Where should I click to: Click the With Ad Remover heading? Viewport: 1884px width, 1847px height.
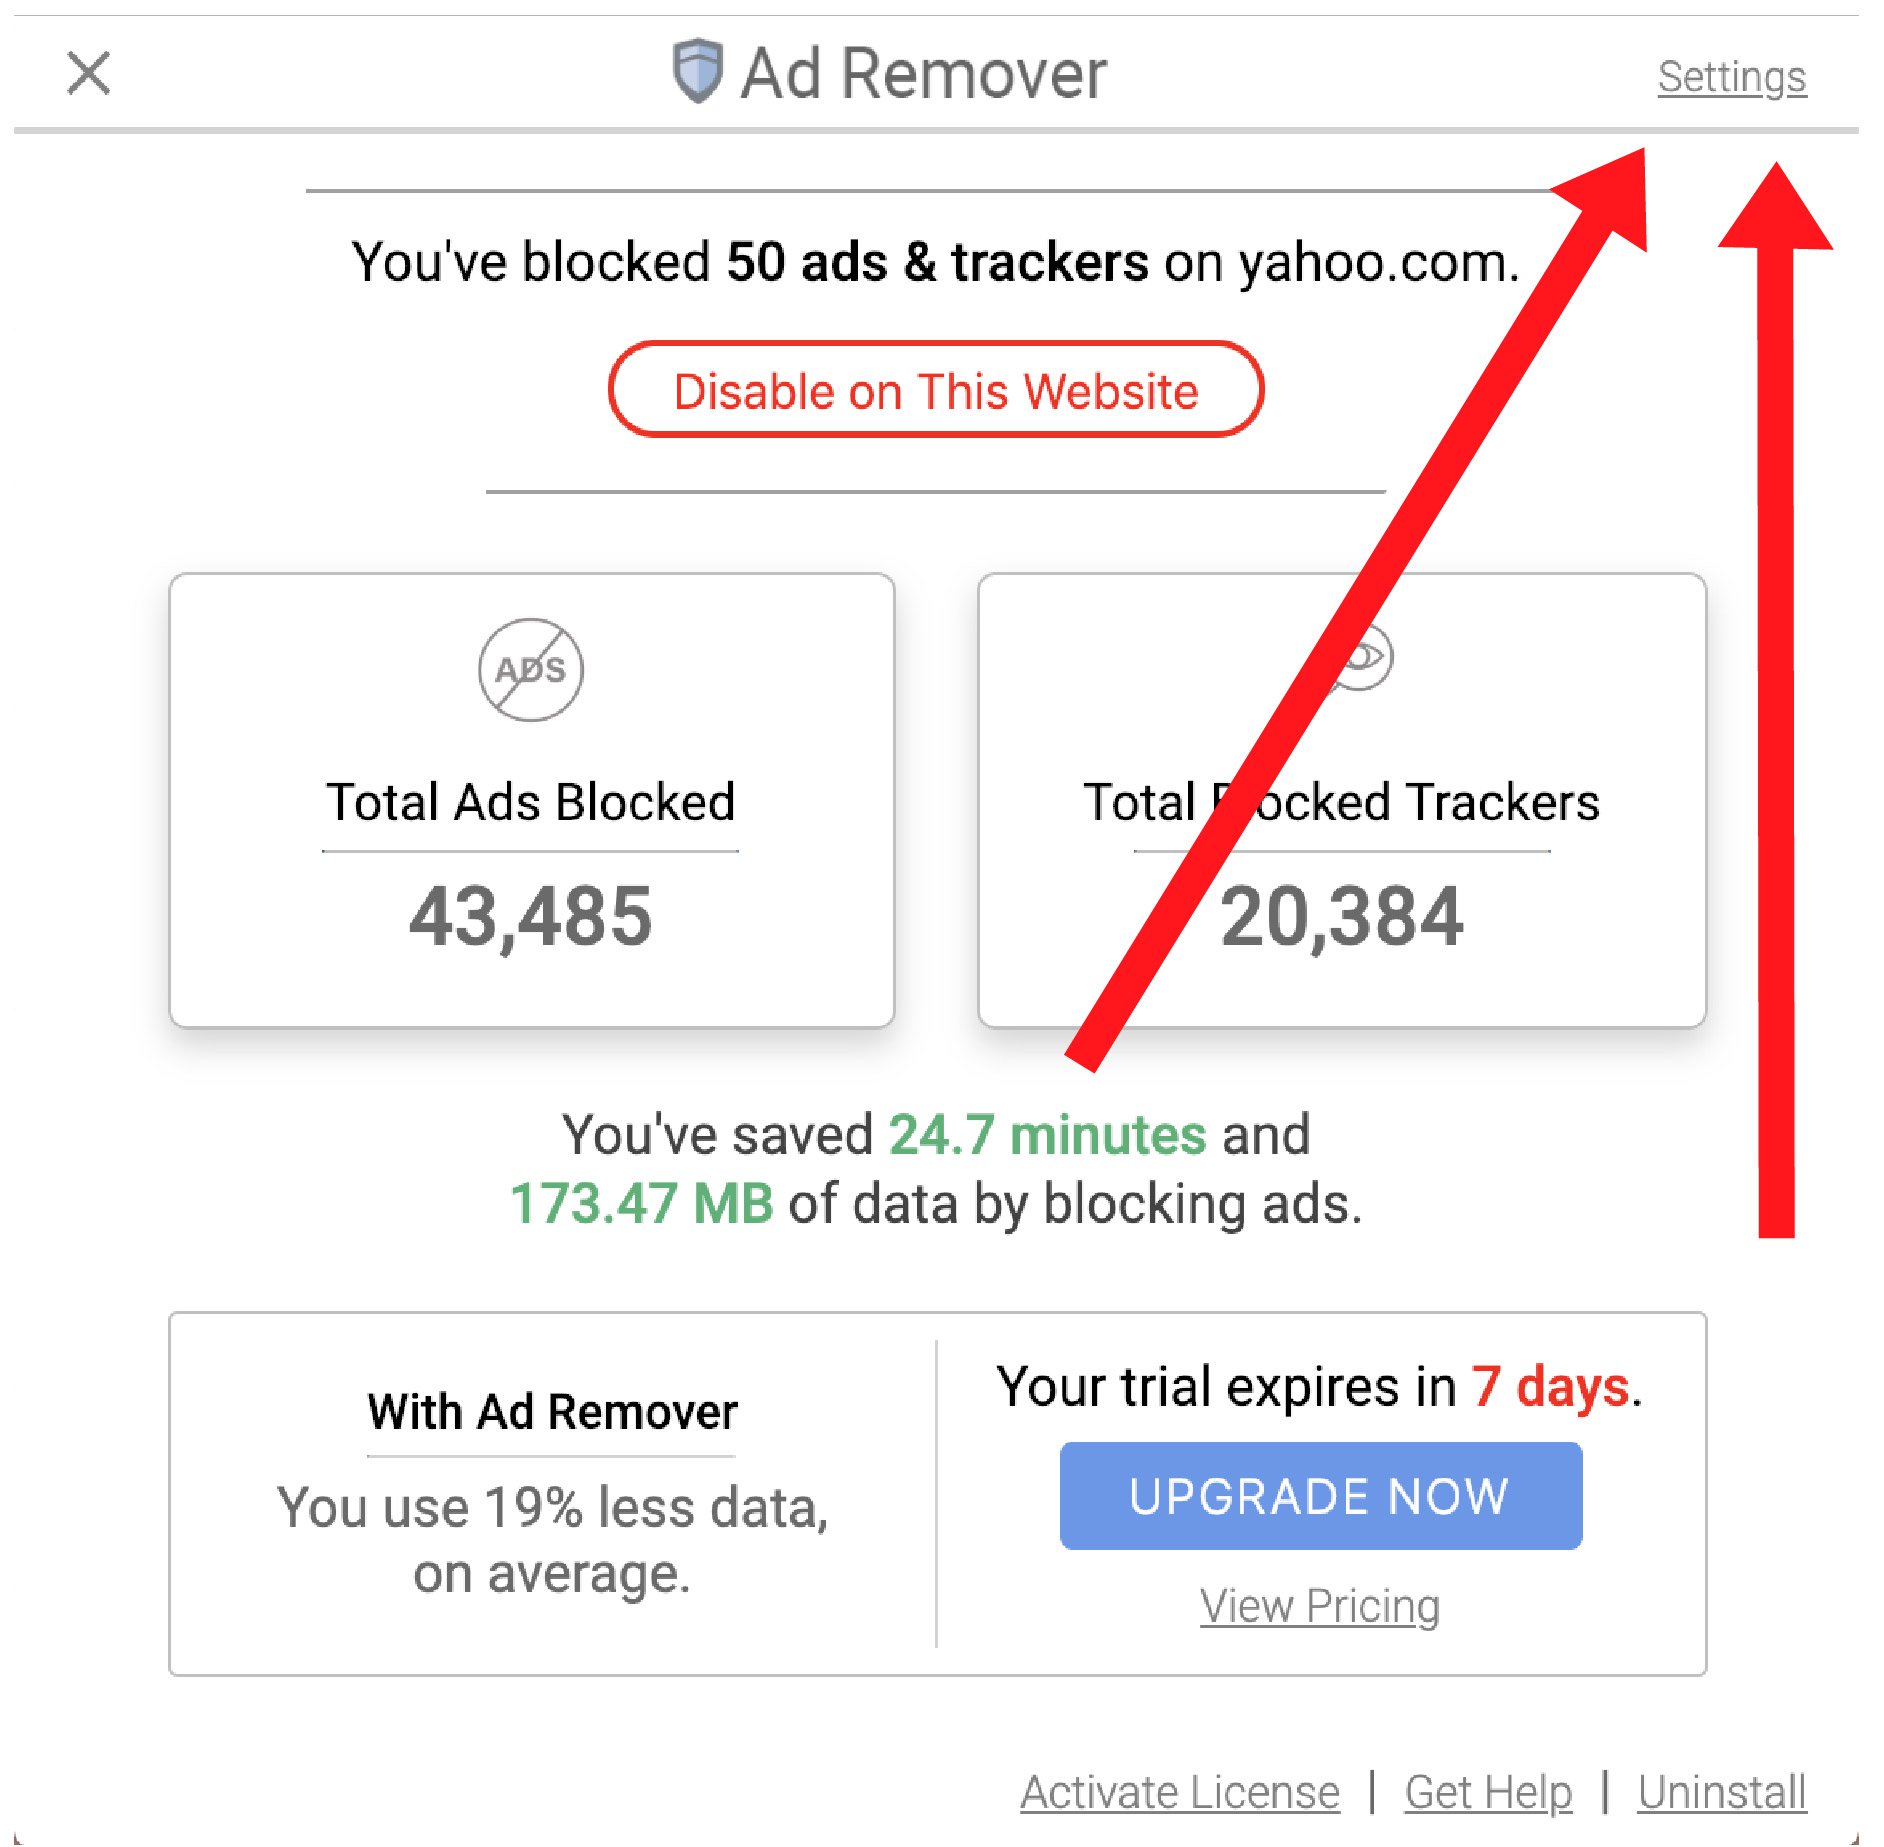point(552,1411)
